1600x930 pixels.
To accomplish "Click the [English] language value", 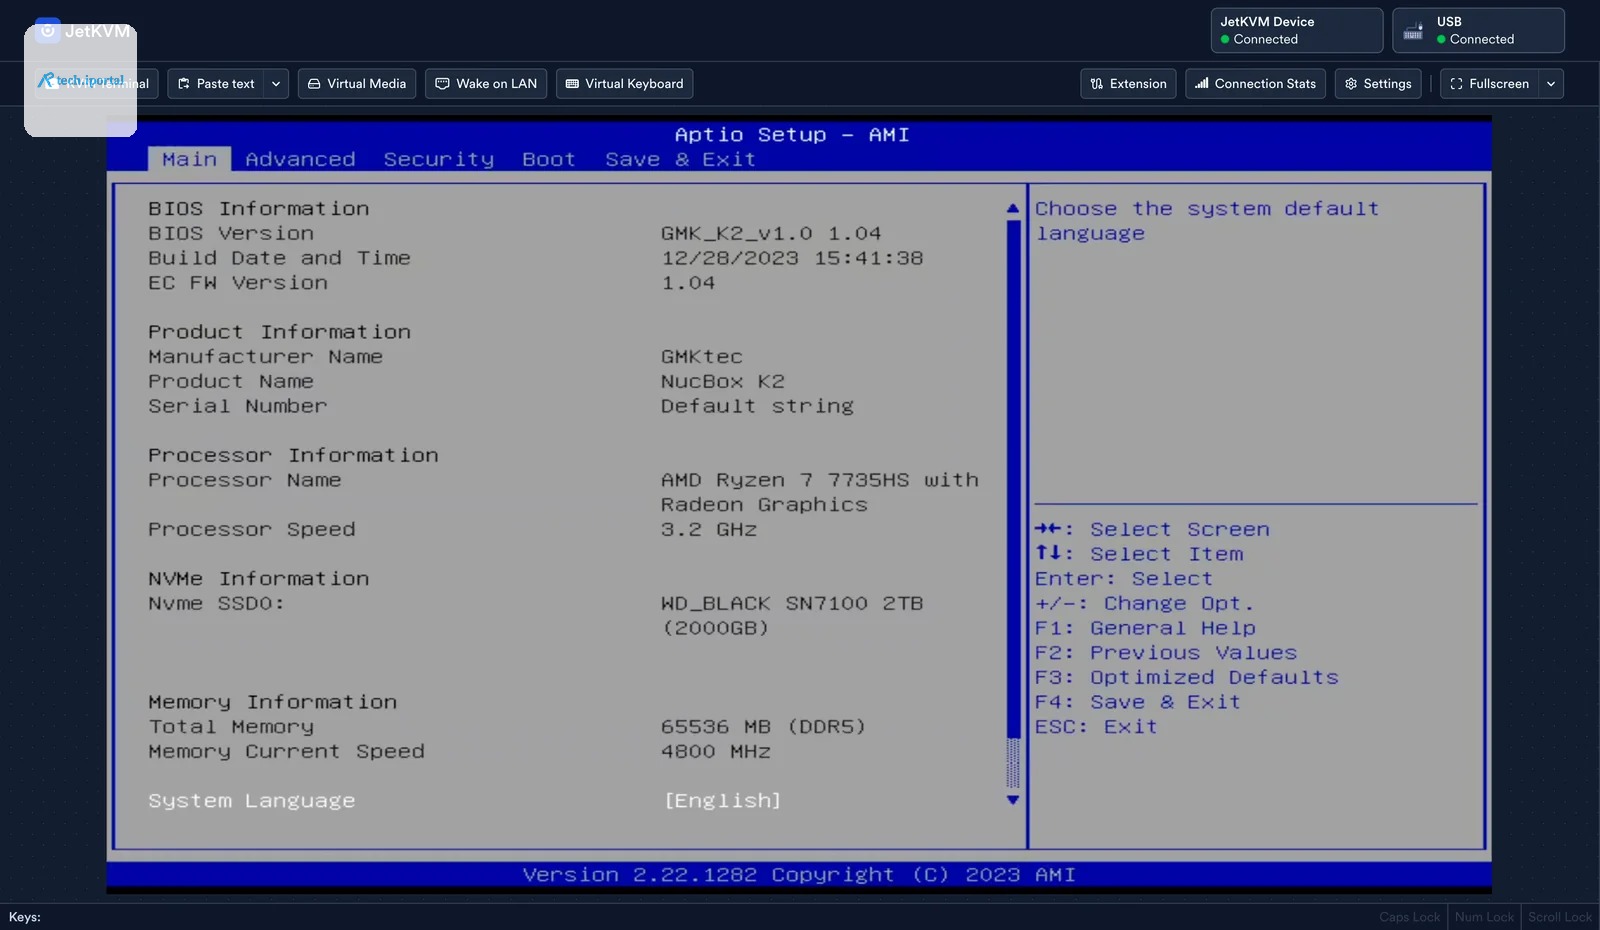I will pos(722,801).
